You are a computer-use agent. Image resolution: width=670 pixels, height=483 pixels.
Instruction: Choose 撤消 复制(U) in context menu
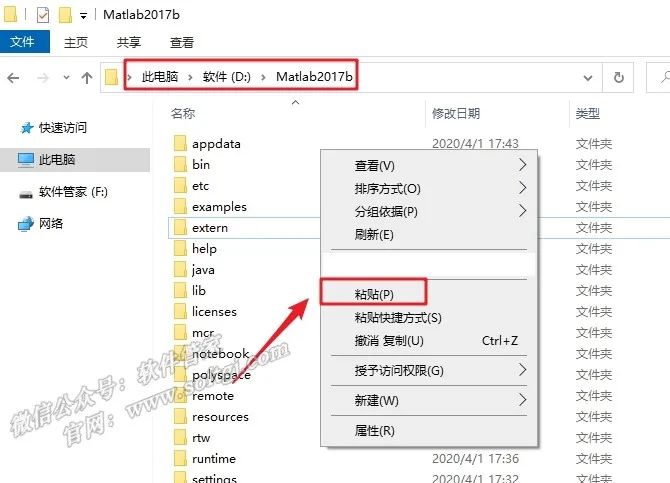click(x=429, y=341)
